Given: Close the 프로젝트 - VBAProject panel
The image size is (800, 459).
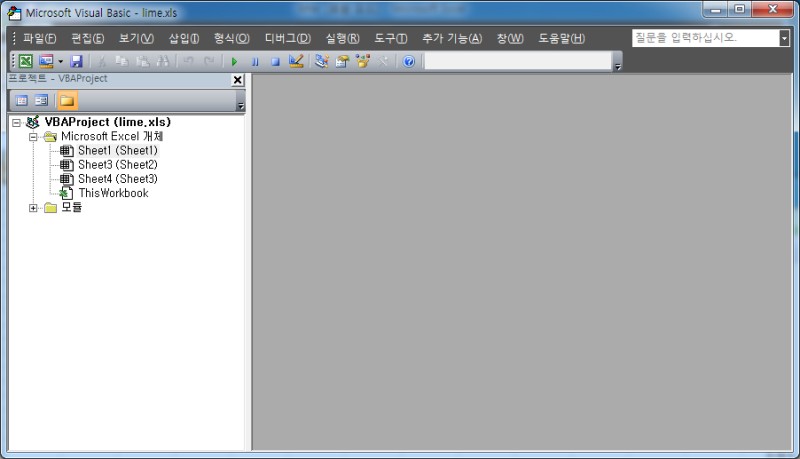Looking at the screenshot, I should pos(237,80).
